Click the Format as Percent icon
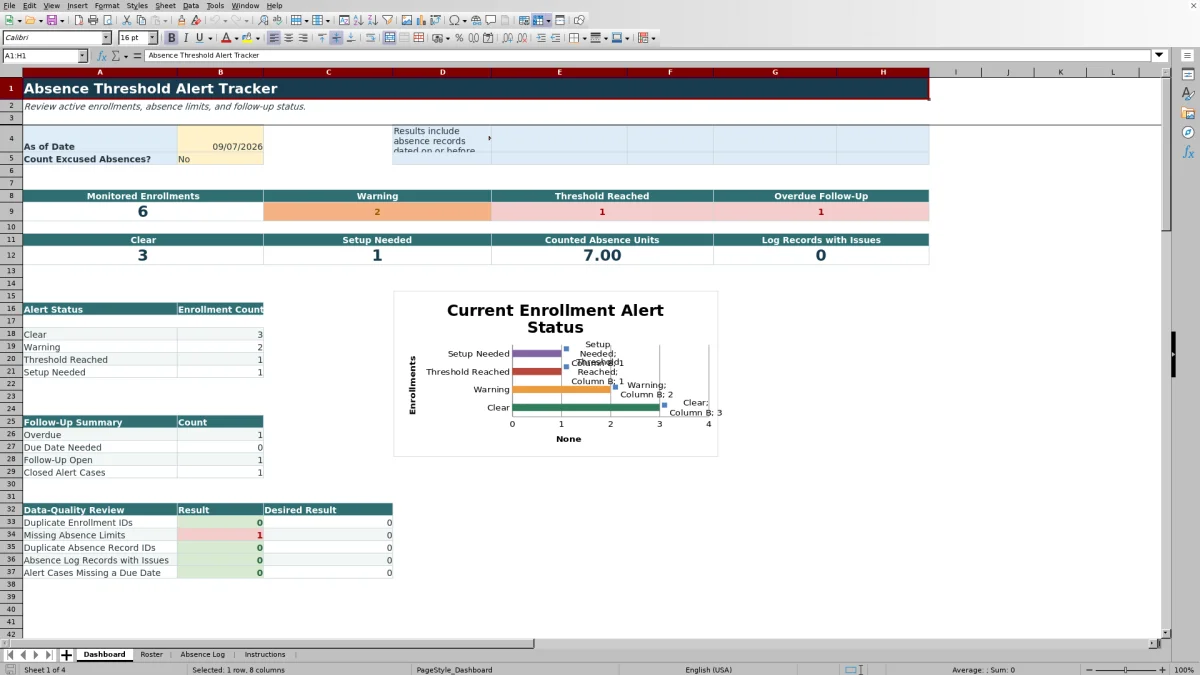Image resolution: width=1200 pixels, height=675 pixels. pos(459,38)
